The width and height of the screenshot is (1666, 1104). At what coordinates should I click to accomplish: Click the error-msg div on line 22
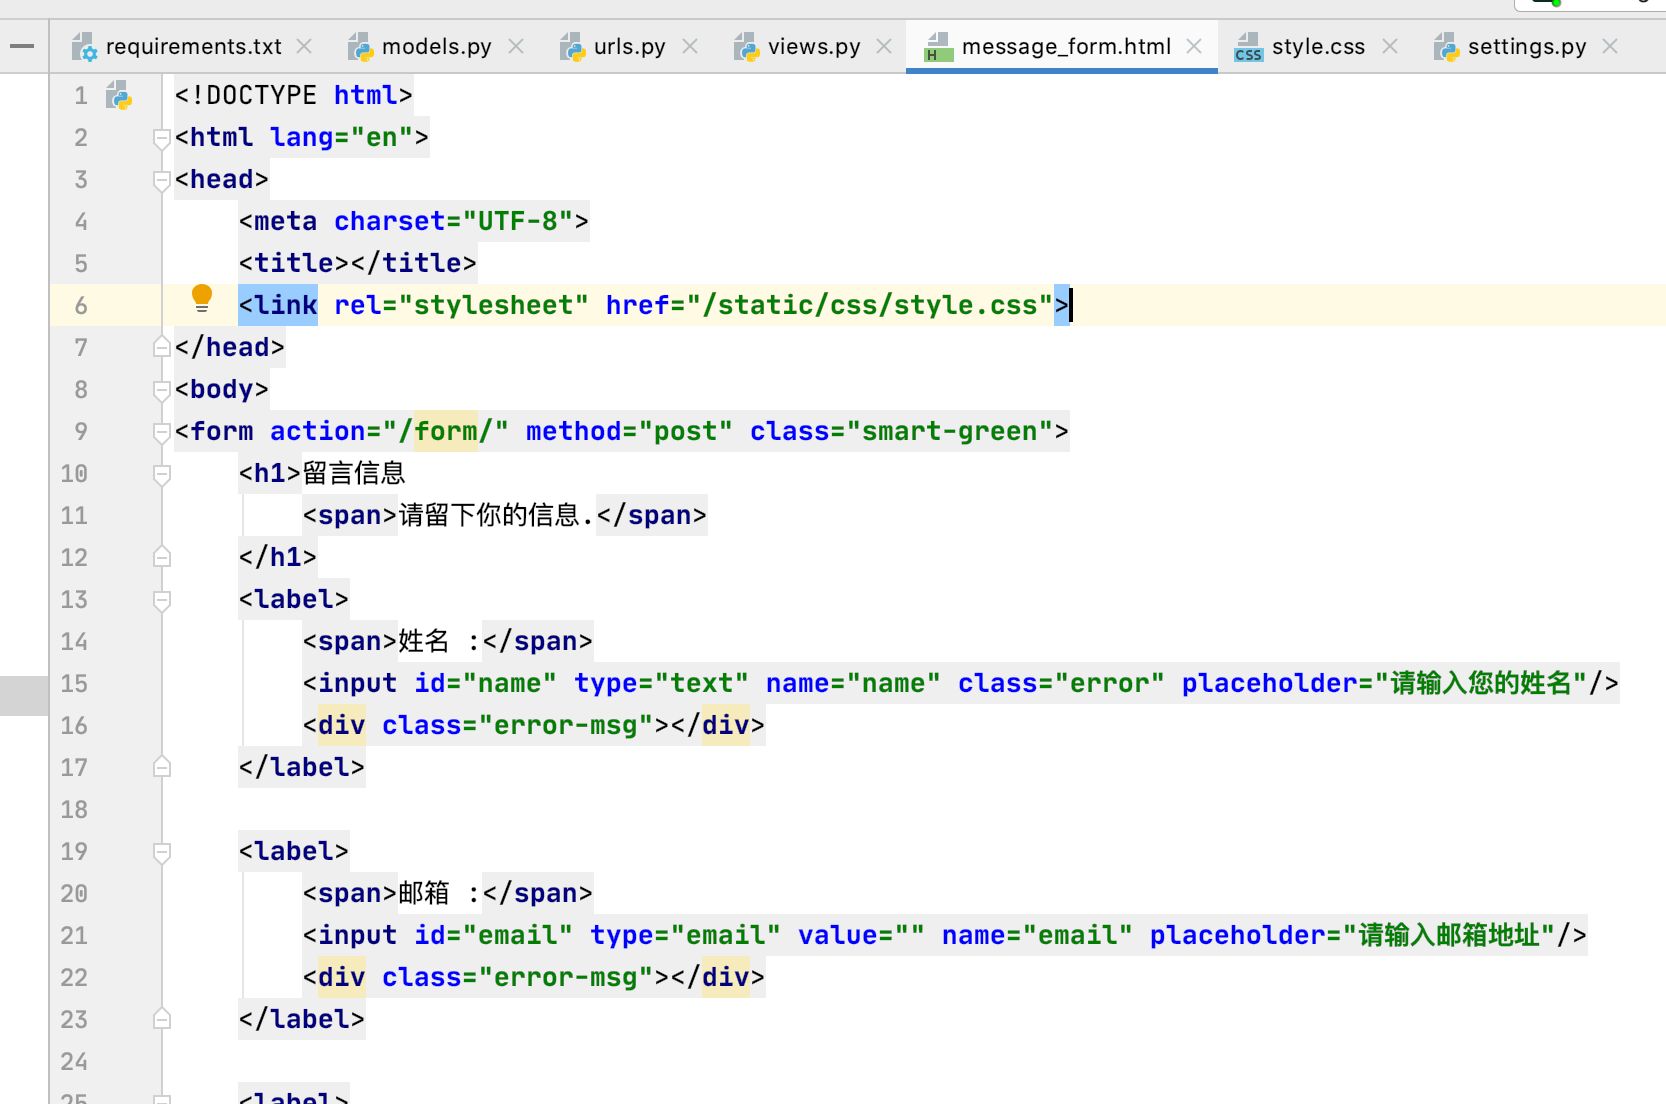(533, 977)
